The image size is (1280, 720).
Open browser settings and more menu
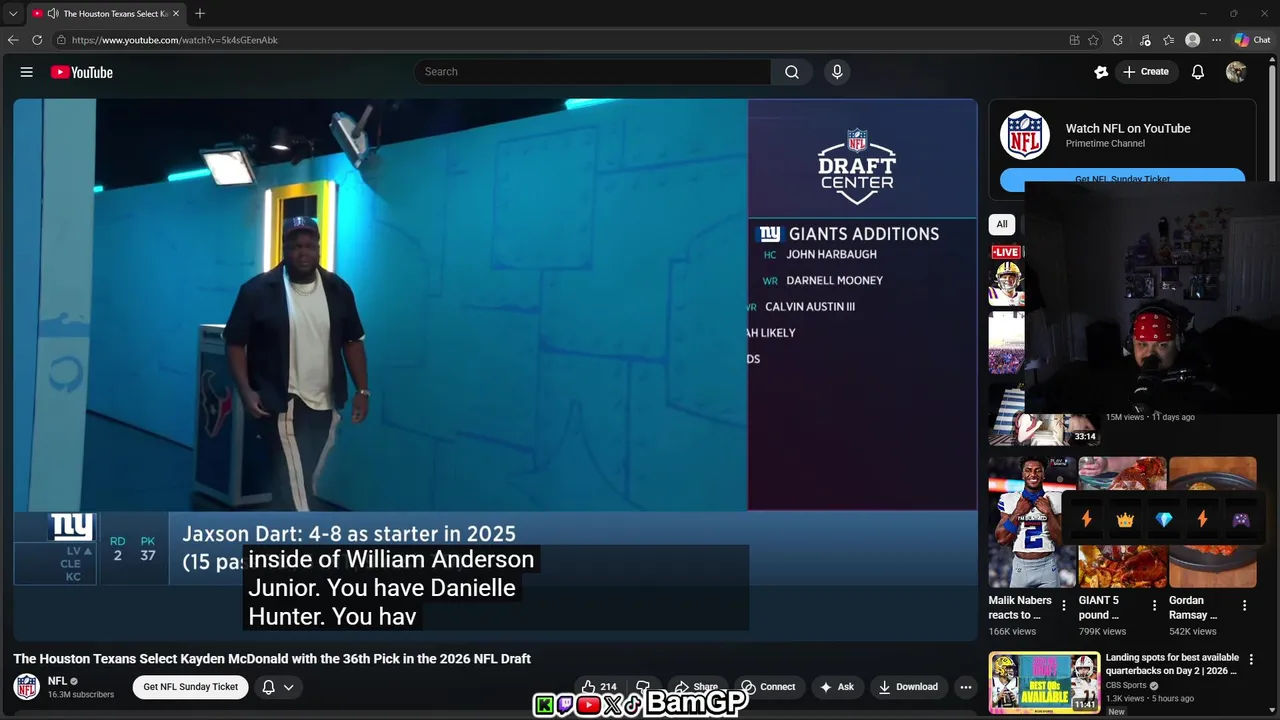pos(1216,40)
